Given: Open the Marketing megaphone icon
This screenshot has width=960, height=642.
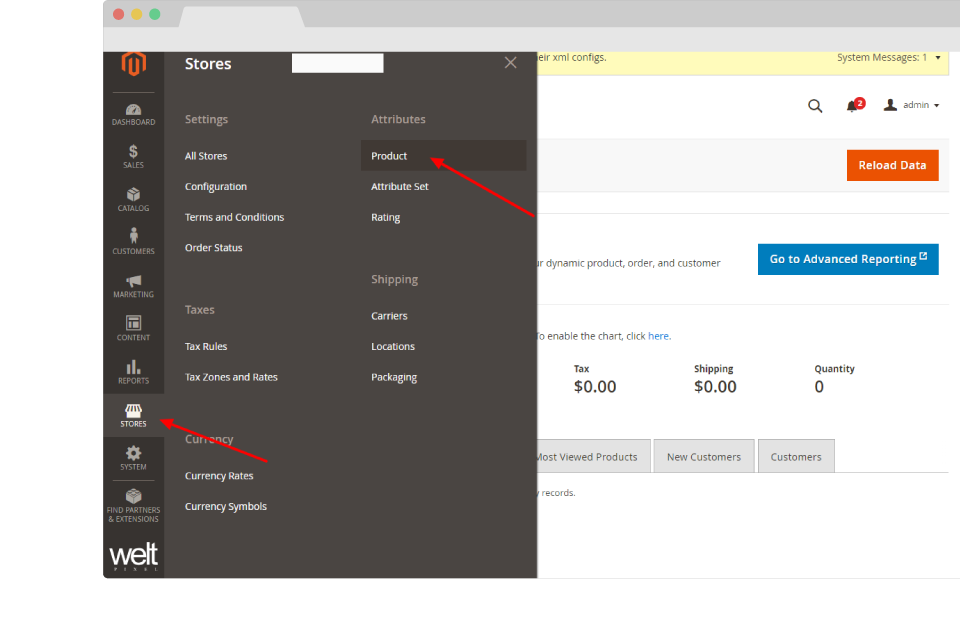Looking at the screenshot, I should [x=133, y=286].
